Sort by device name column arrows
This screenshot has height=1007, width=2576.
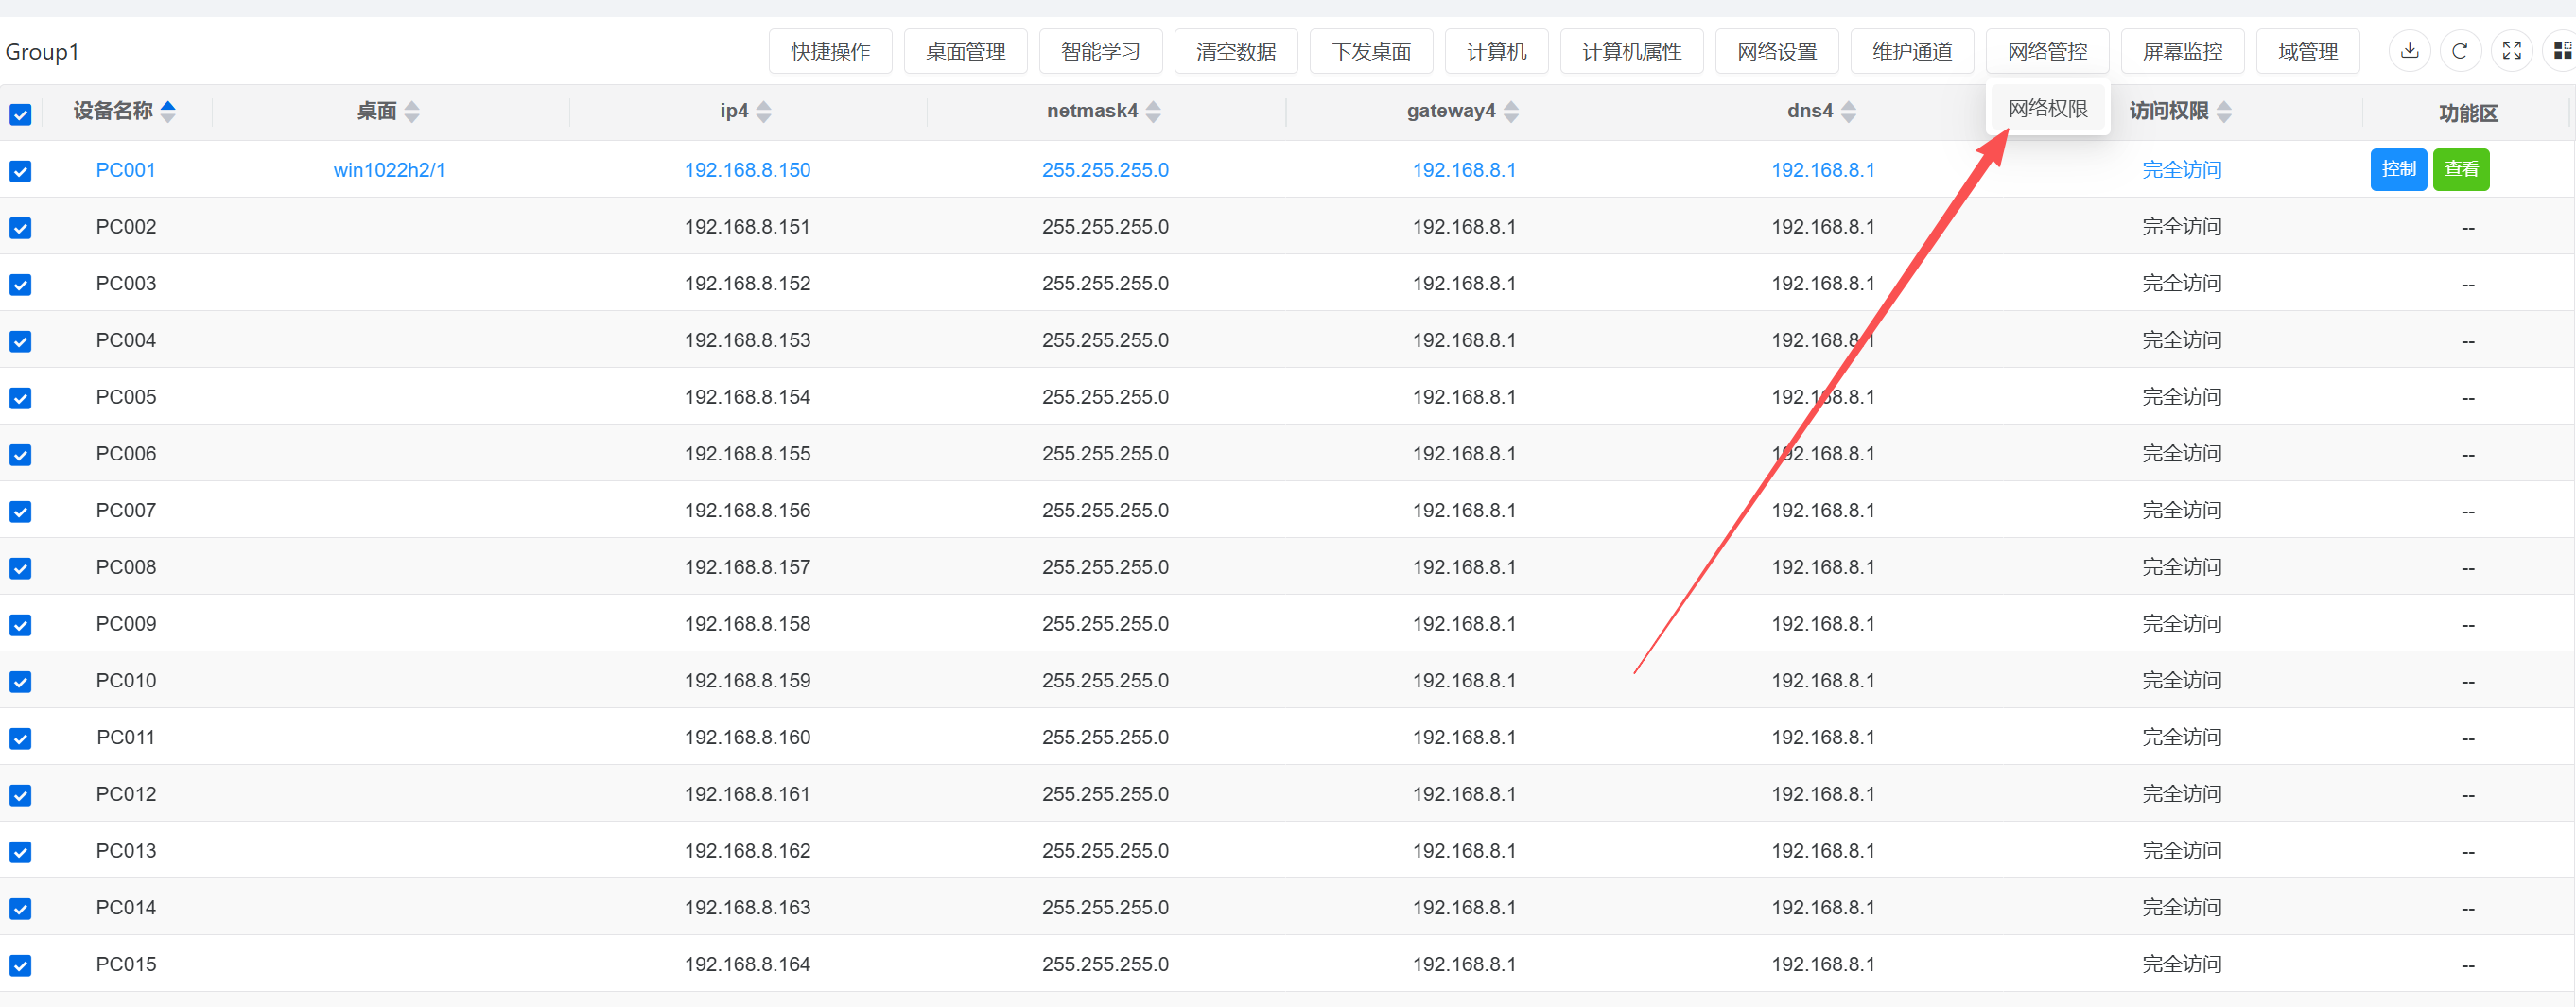[168, 111]
